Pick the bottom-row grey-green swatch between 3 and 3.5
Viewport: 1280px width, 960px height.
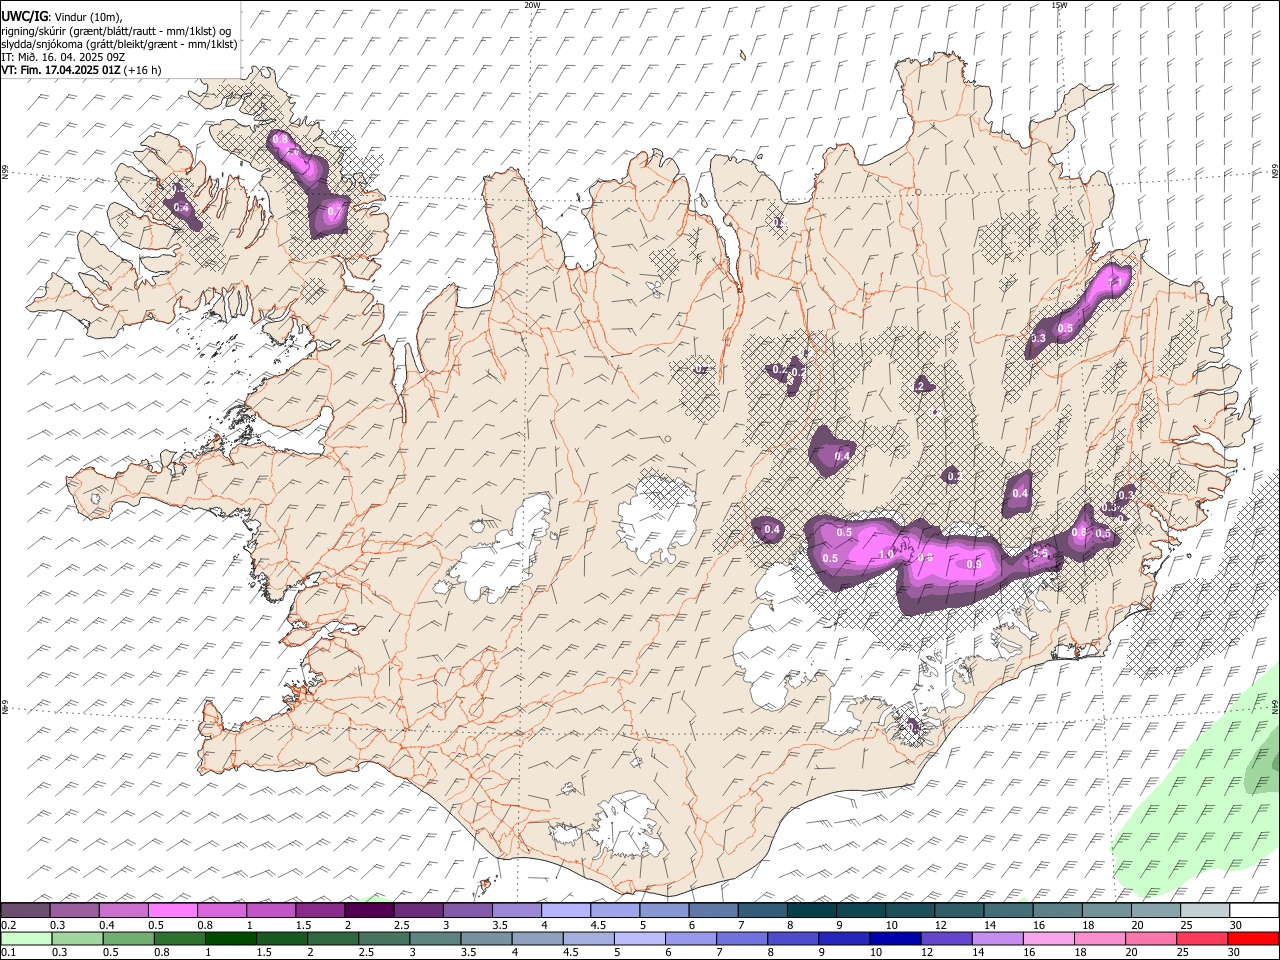point(435,938)
